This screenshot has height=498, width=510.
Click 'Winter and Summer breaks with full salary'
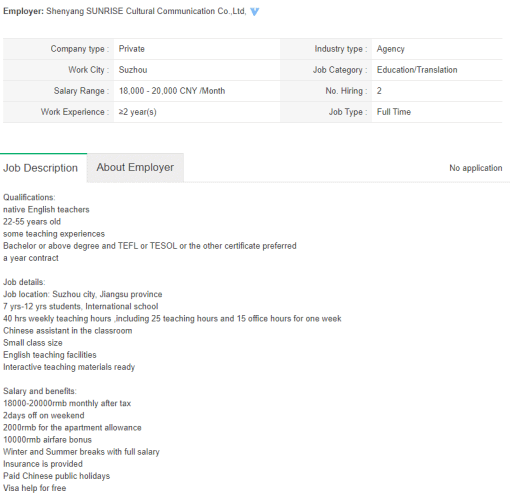point(81,452)
